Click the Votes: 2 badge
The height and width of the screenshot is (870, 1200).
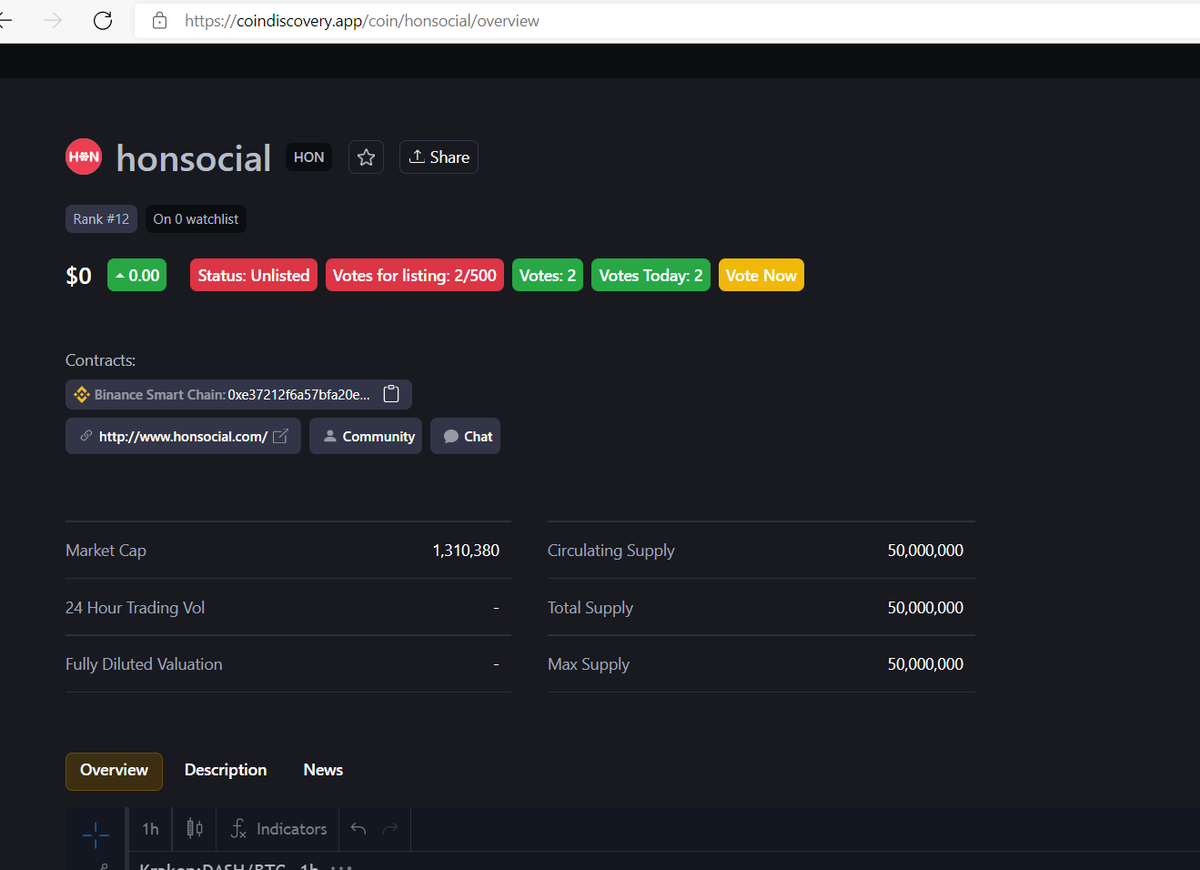click(548, 275)
